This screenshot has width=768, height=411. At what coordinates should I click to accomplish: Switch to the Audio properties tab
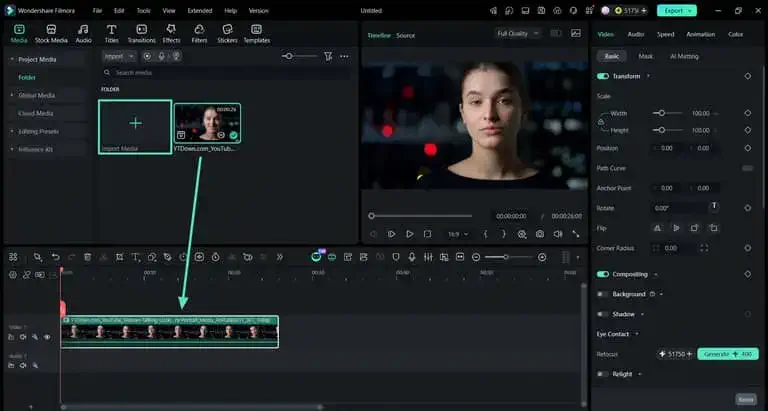(x=635, y=34)
